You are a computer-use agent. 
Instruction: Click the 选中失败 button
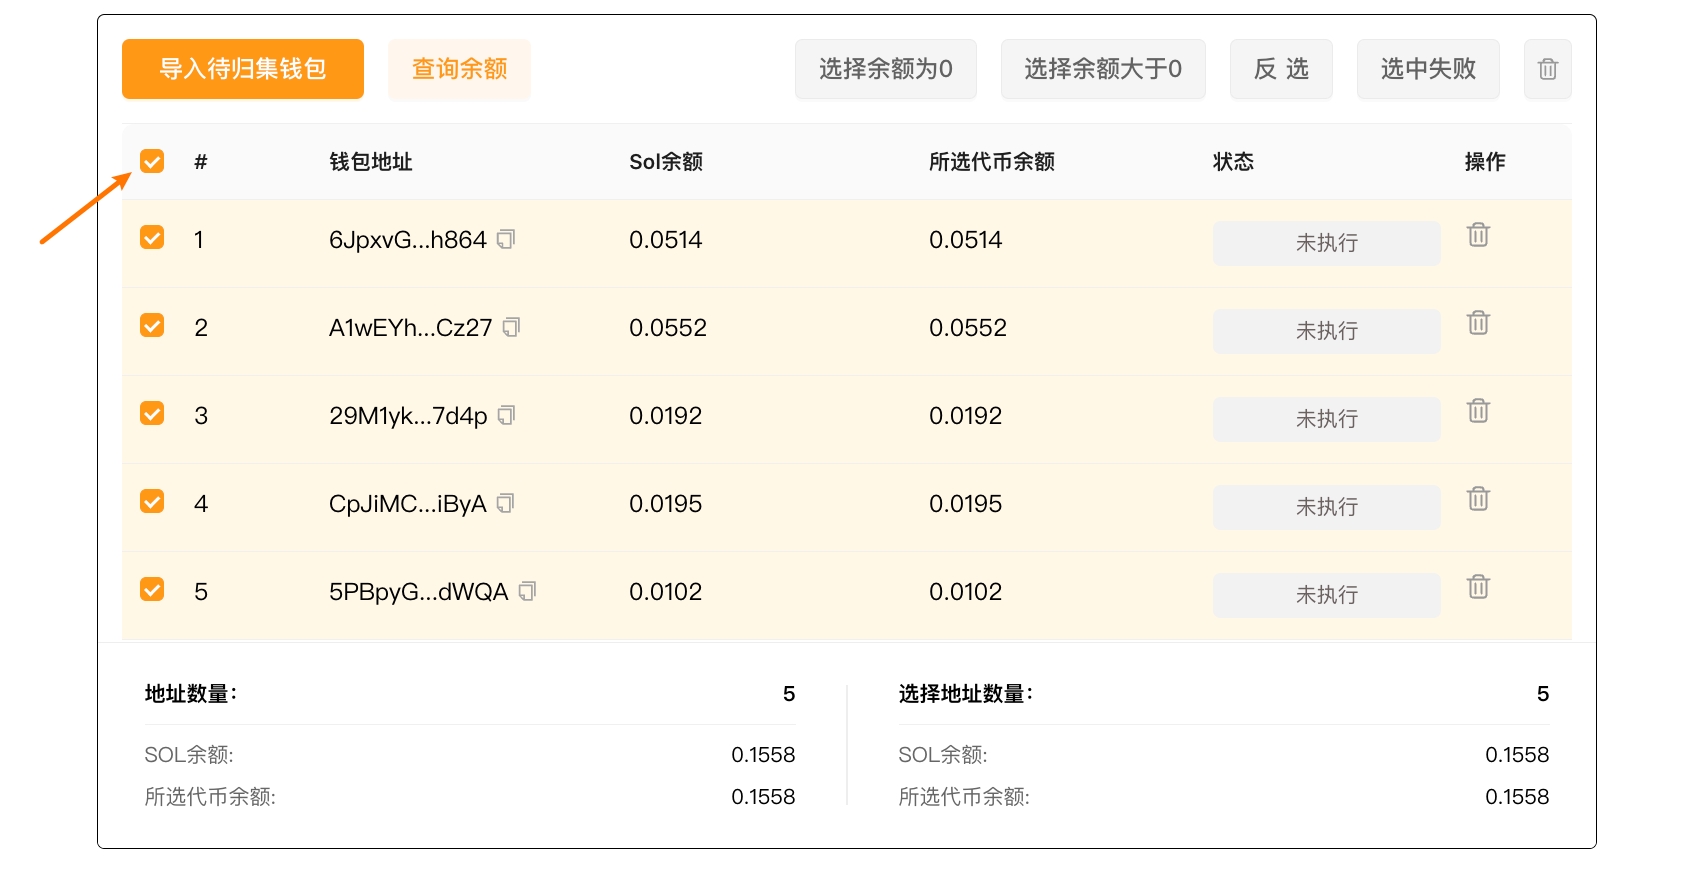[1427, 69]
